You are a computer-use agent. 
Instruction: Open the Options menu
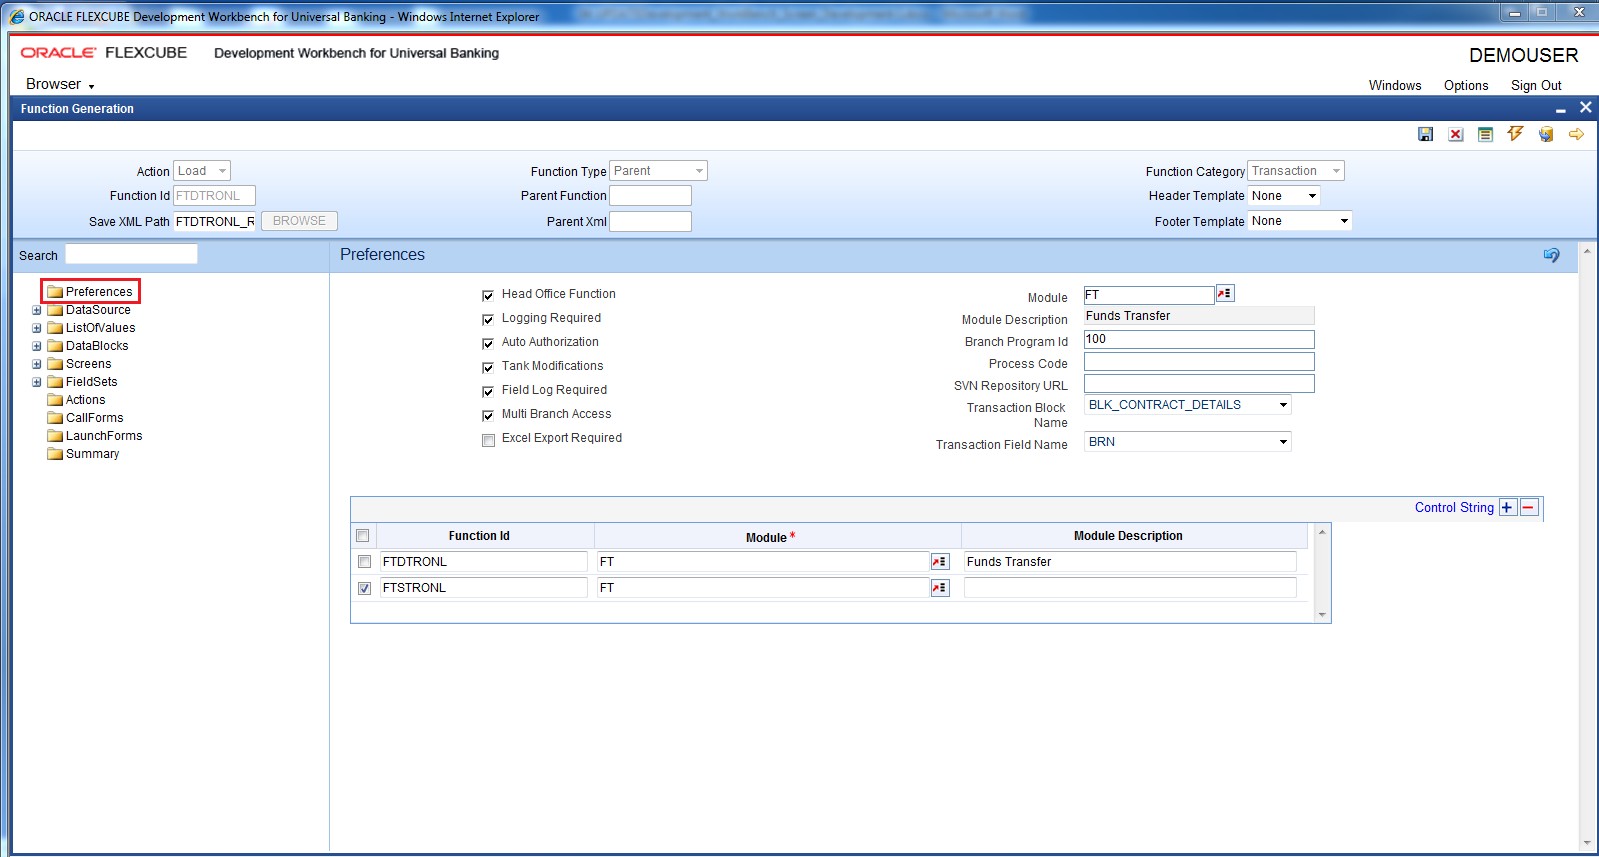[1466, 85]
